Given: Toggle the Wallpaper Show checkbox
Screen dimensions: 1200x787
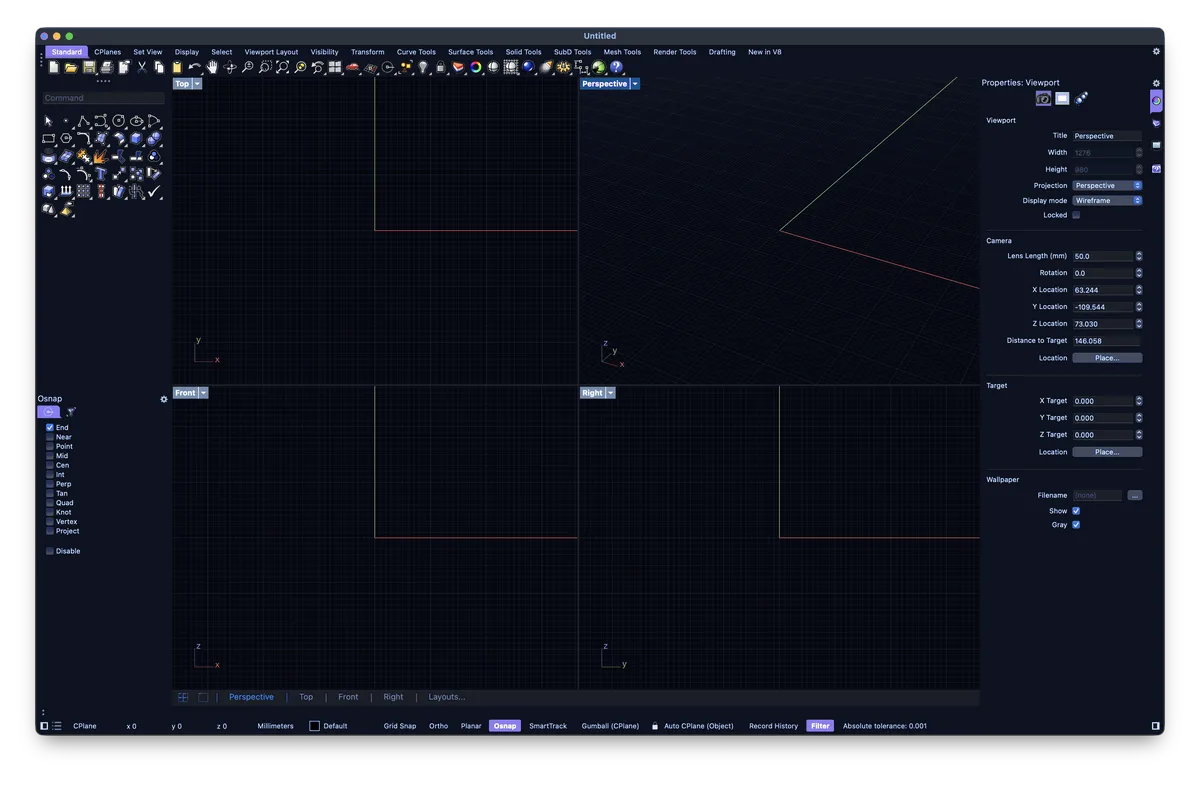Looking at the screenshot, I should [1076, 511].
